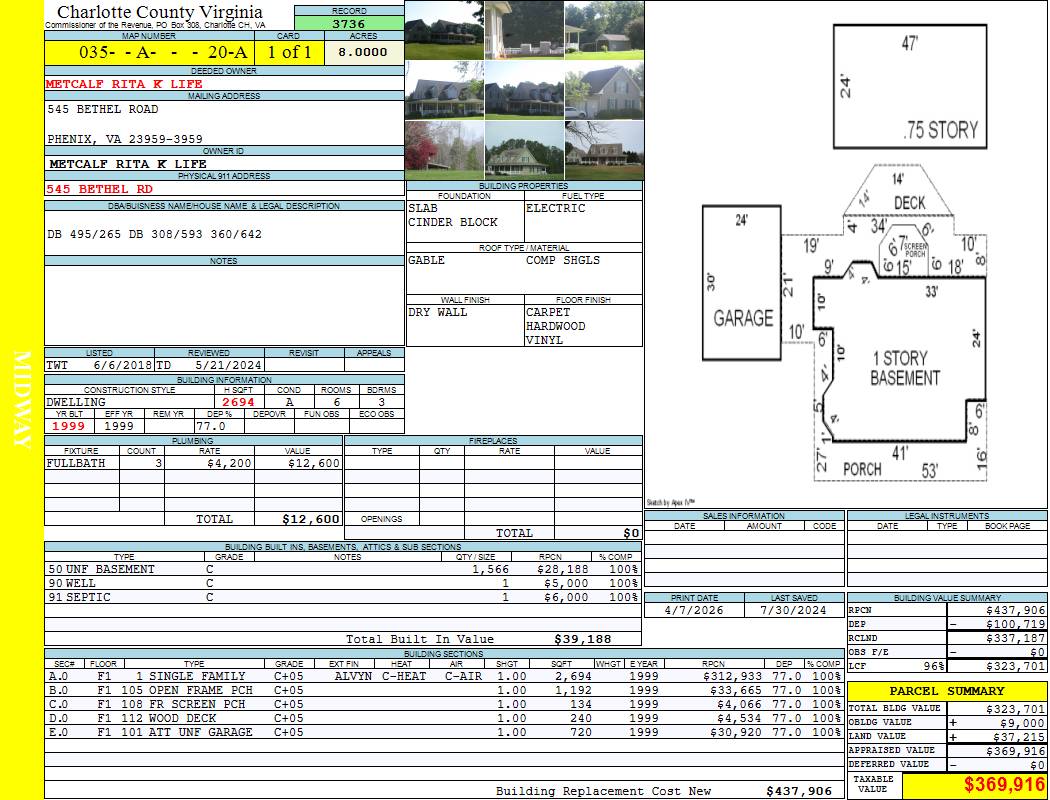
Task: Click the green record number 3736 field
Action: click(349, 24)
